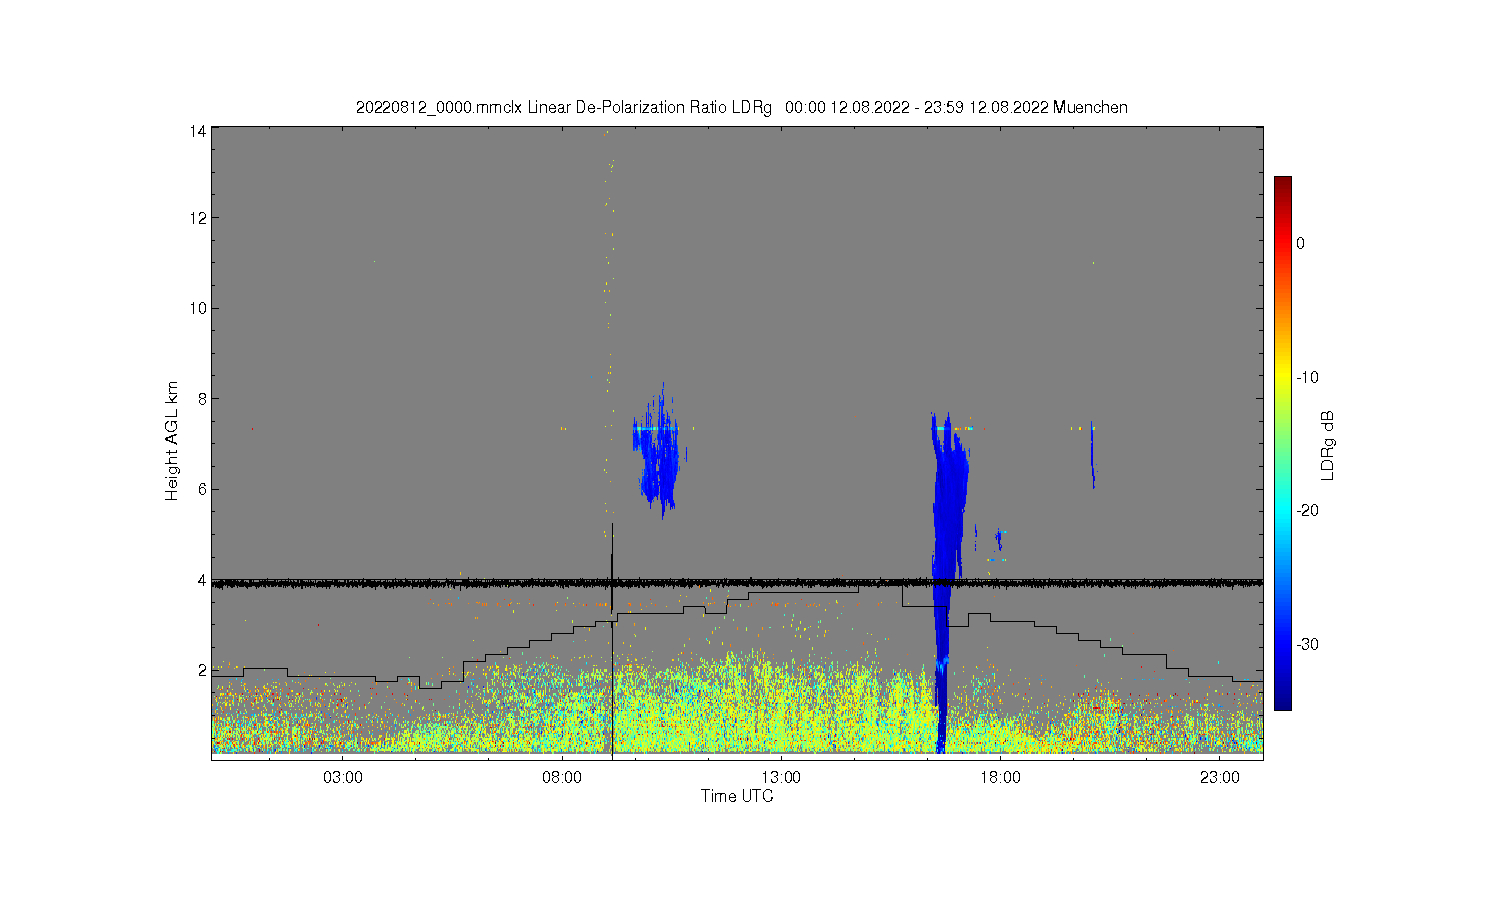
Task: Click the 03:00 time tick label
Action: pyautogui.click(x=343, y=777)
